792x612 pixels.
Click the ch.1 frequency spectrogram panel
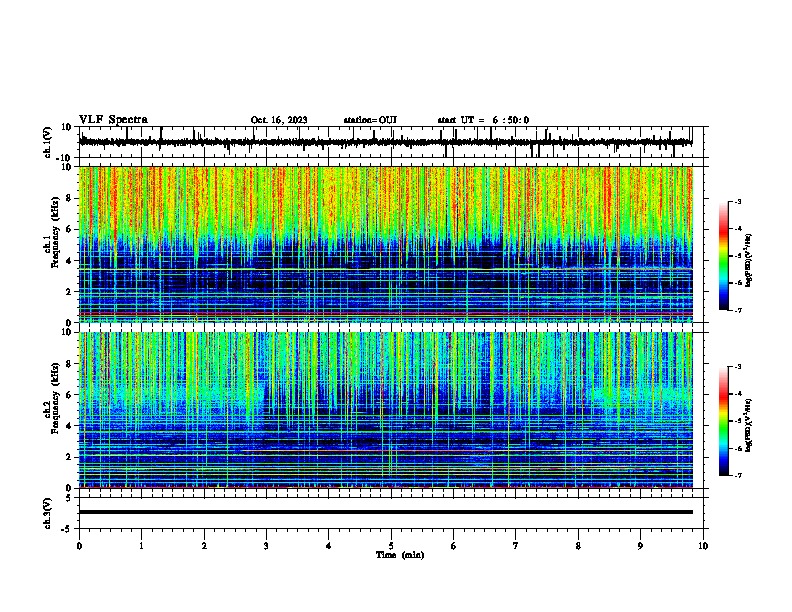386,244
